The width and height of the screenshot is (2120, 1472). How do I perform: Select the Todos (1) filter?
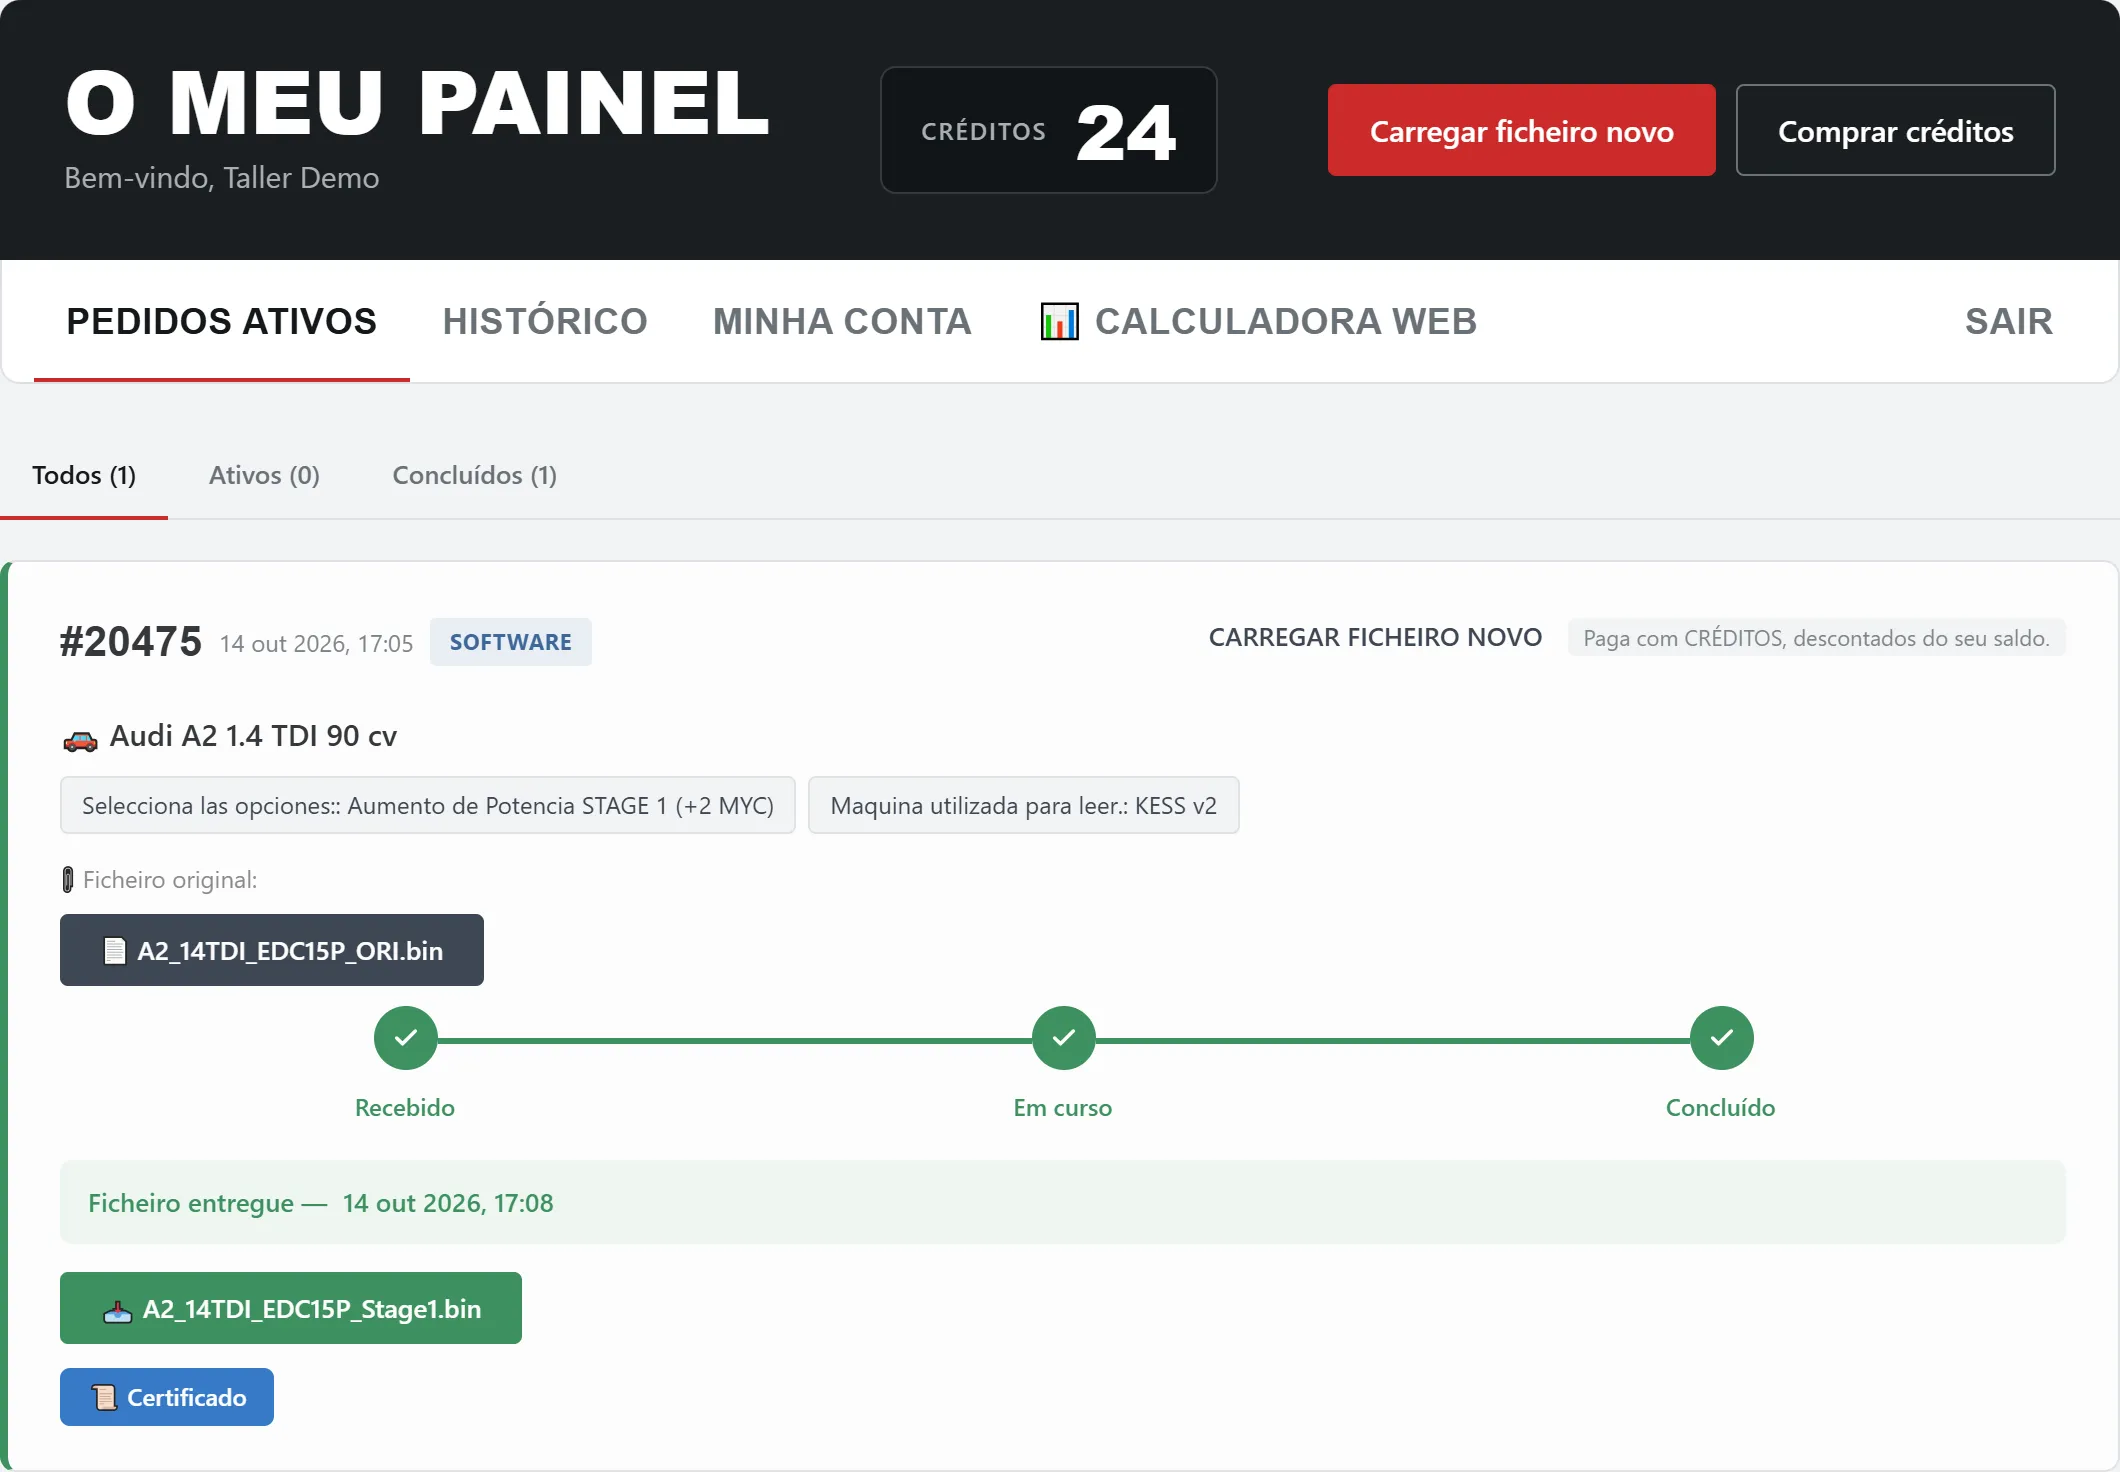tap(84, 475)
